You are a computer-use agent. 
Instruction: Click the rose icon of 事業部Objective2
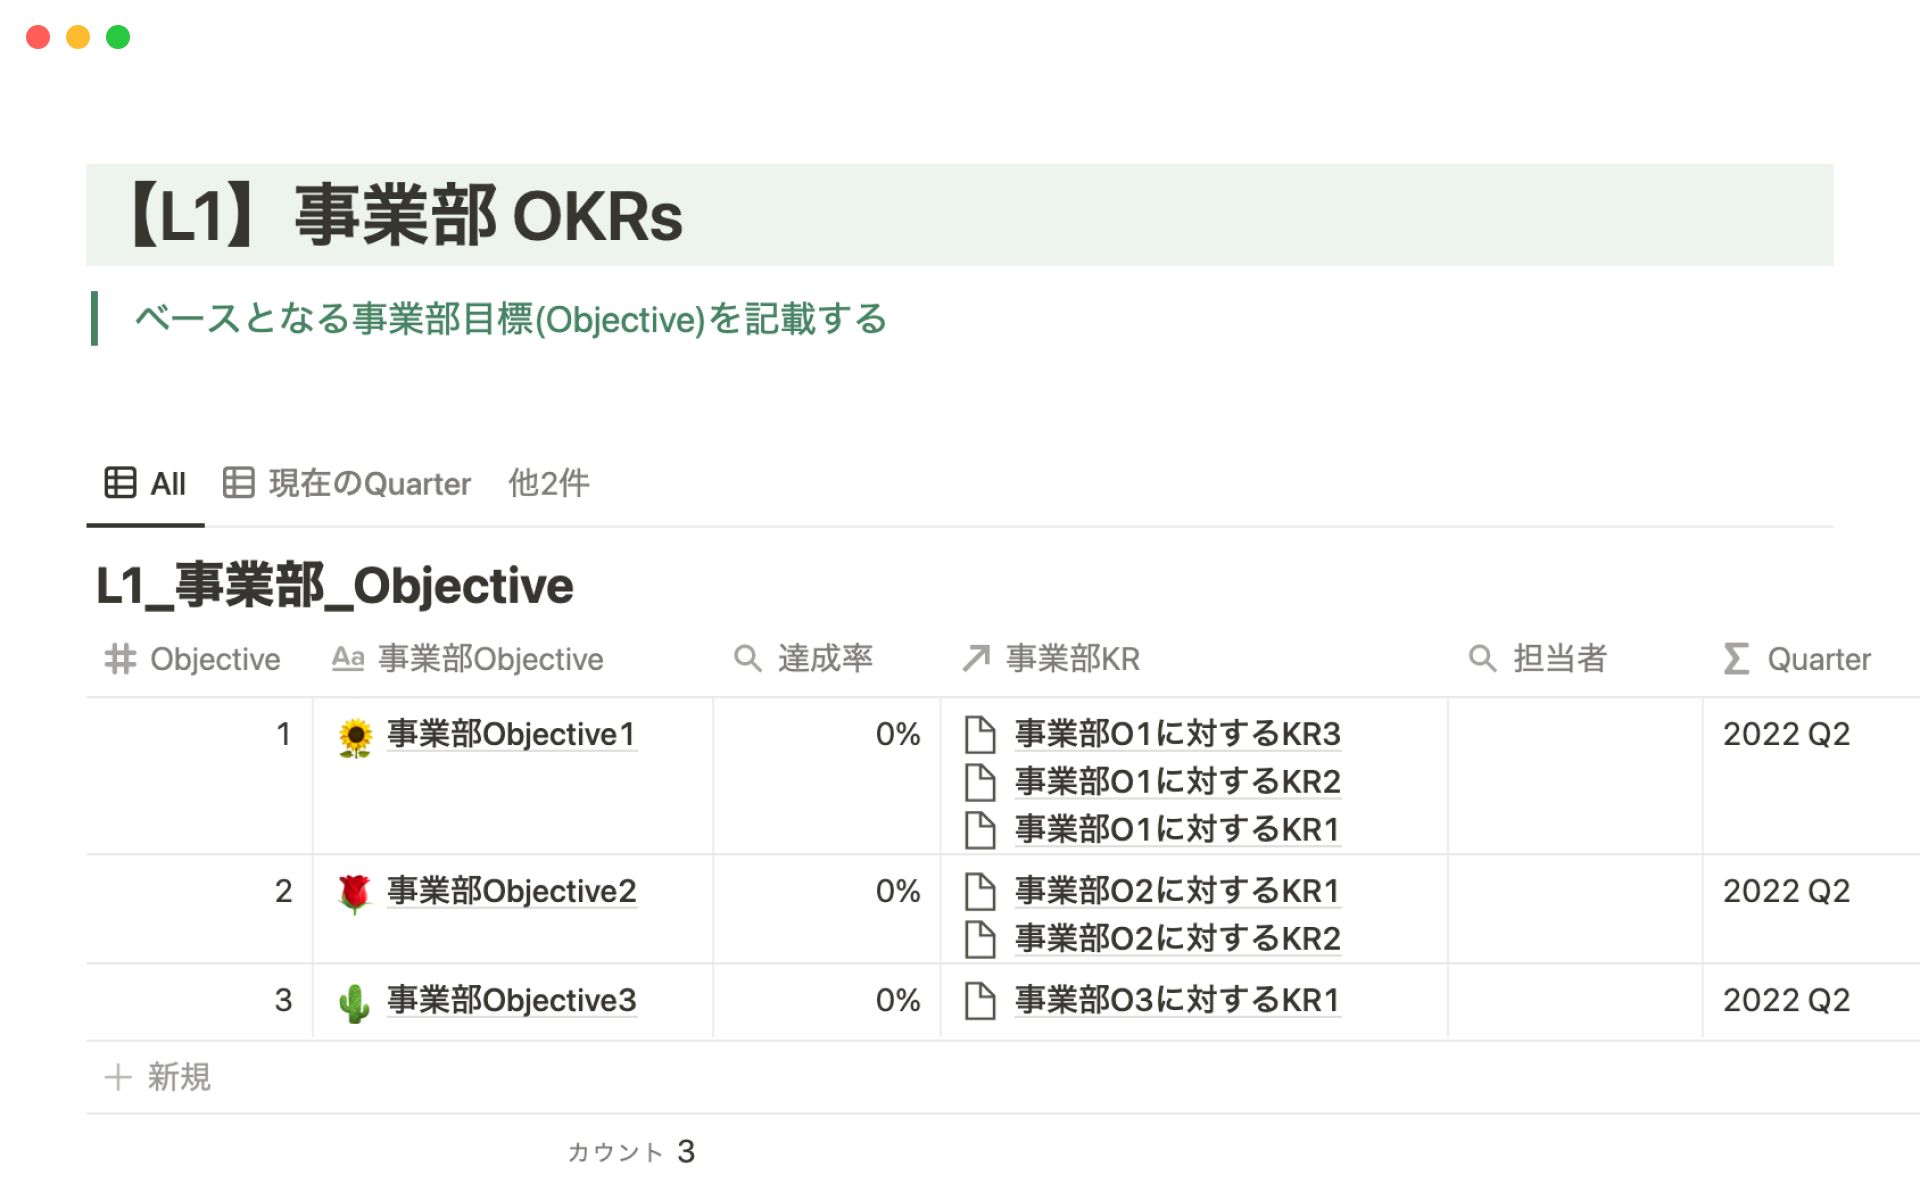355,893
